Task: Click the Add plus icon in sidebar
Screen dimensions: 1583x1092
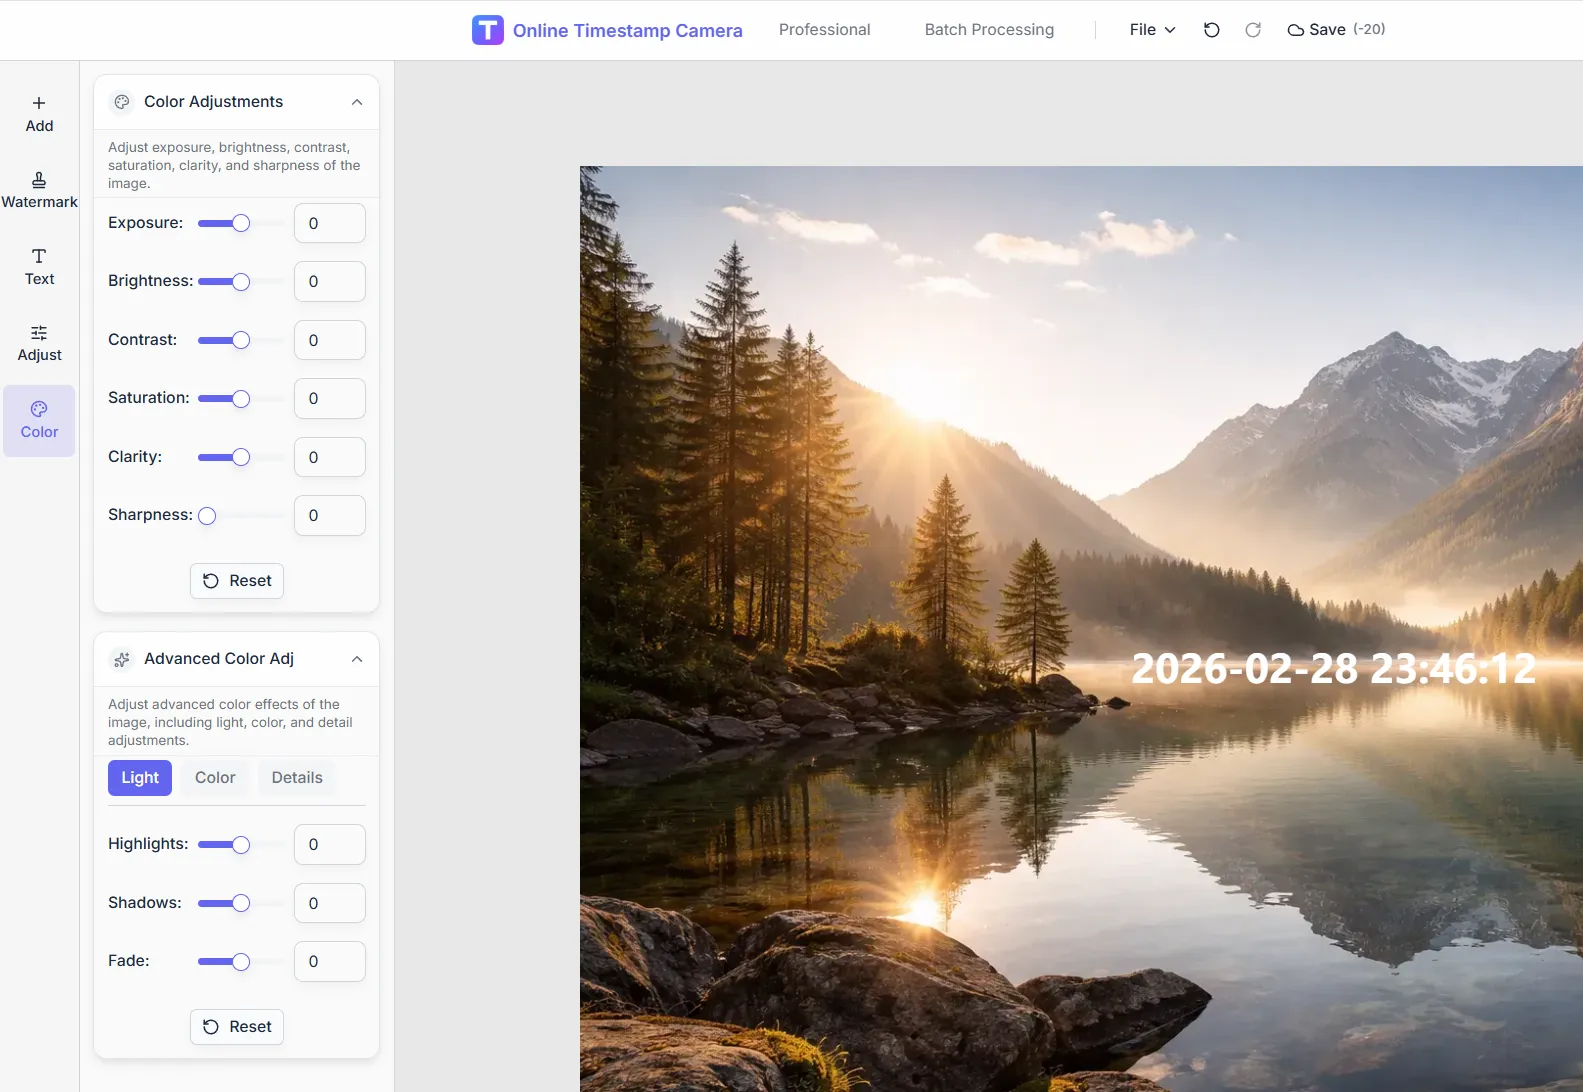Action: [39, 104]
